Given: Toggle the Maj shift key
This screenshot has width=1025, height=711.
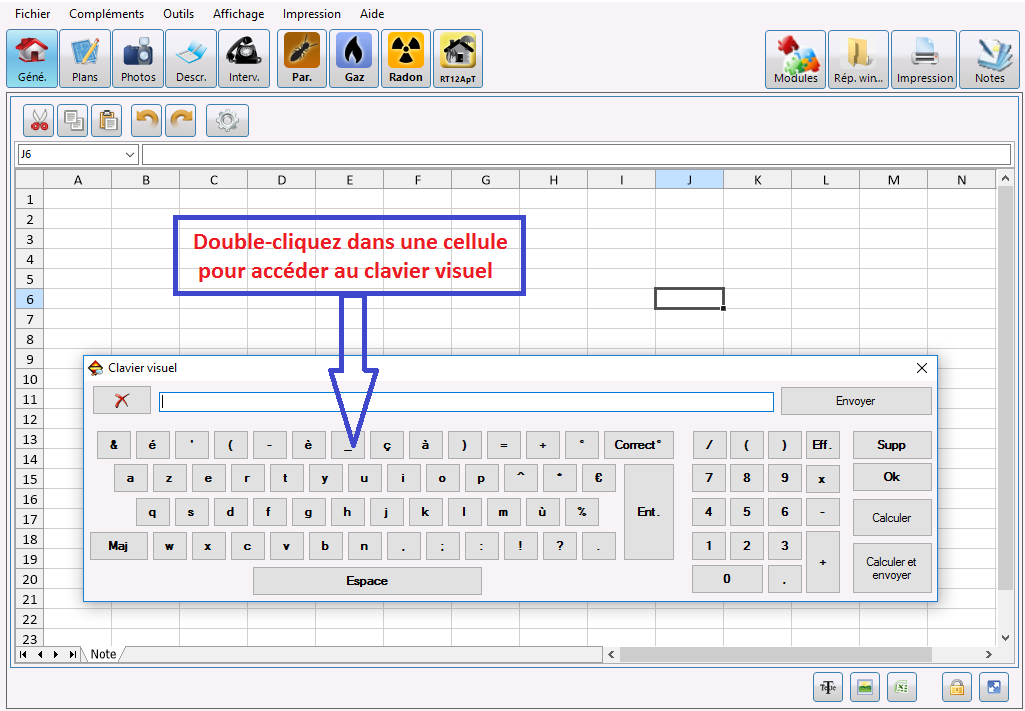Looking at the screenshot, I should tap(118, 546).
